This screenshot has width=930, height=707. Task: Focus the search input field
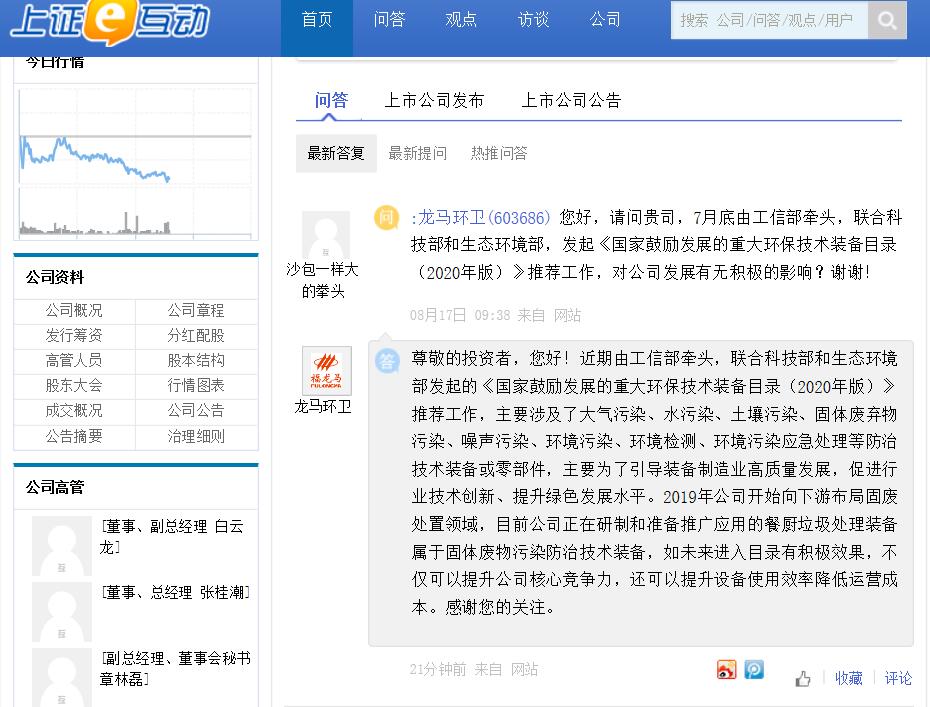tap(769, 20)
